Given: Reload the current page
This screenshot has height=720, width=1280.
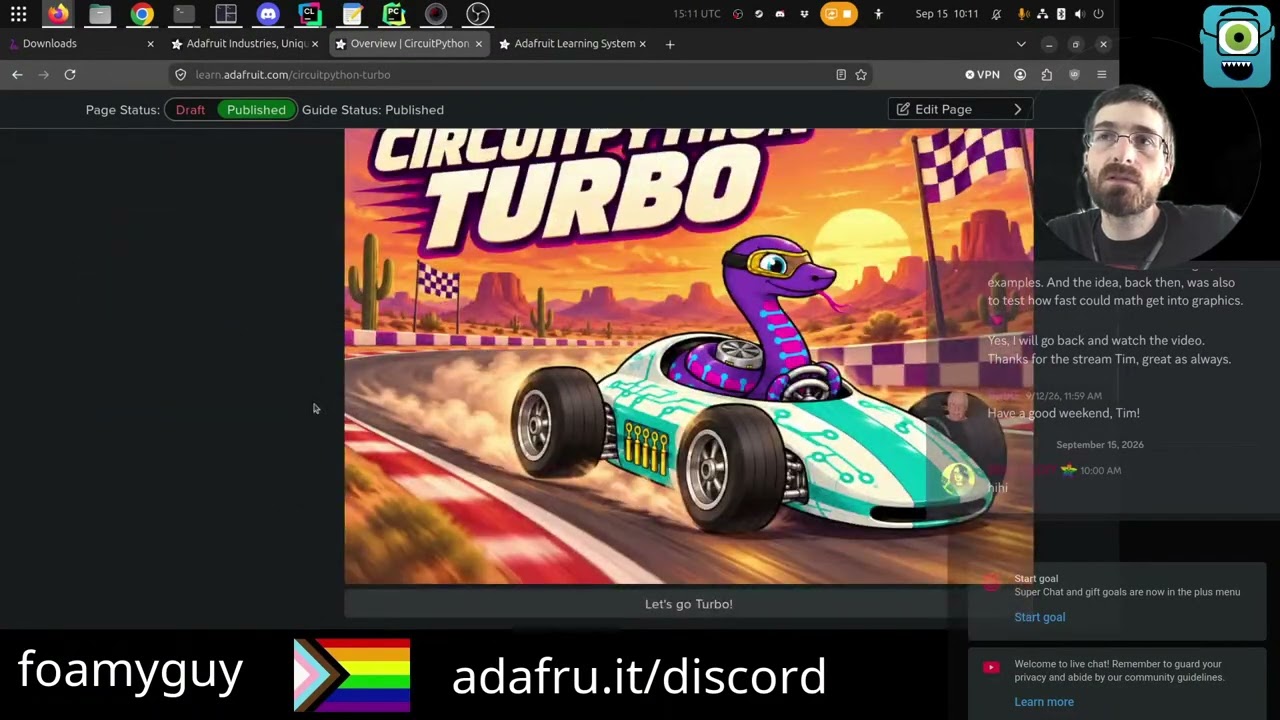Looking at the screenshot, I should [70, 74].
